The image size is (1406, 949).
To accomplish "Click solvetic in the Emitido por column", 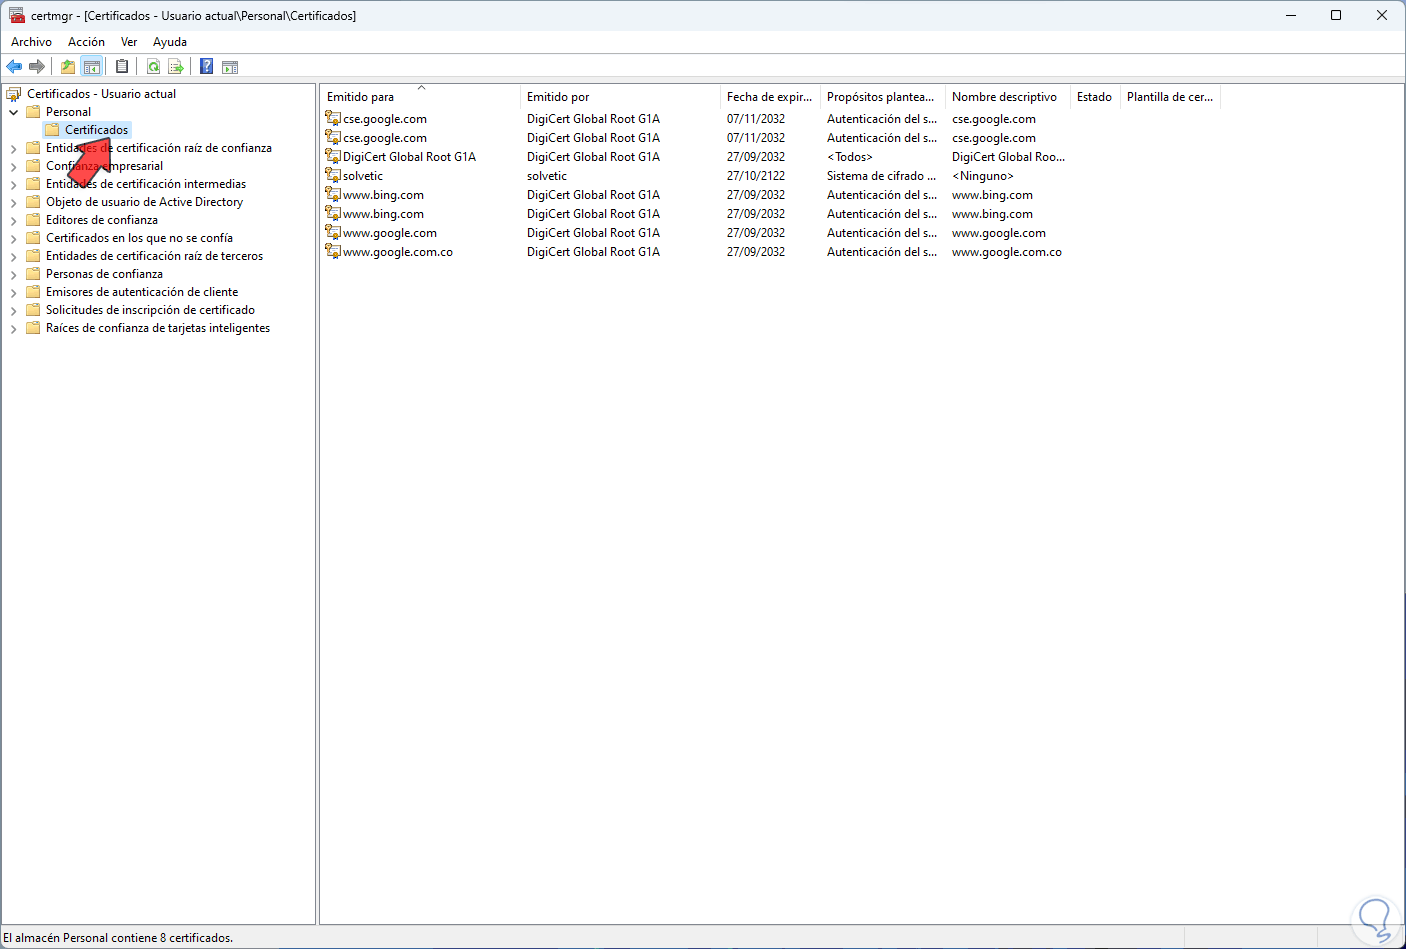I will click(547, 176).
